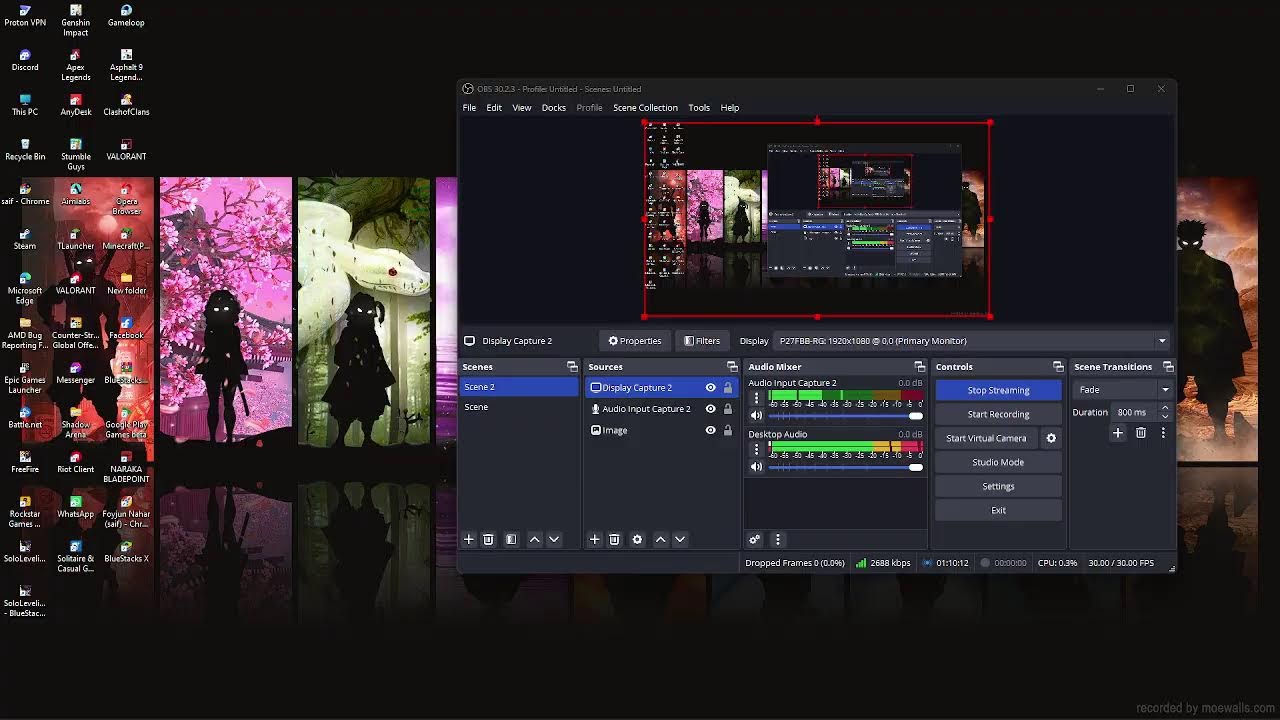
Task: Open the Scene Collection menu
Action: [x=645, y=108]
